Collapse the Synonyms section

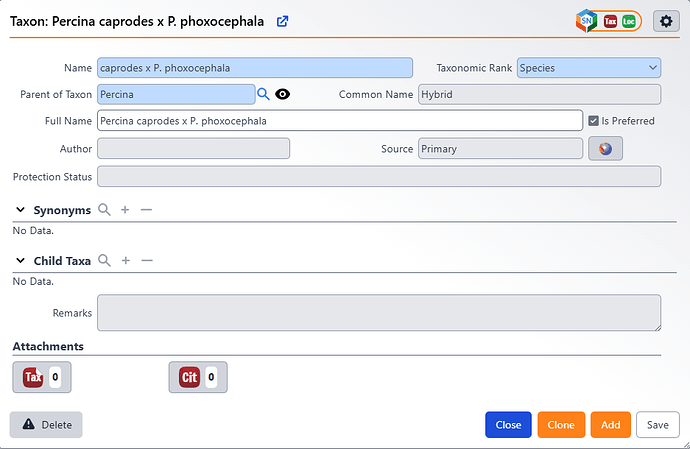[21, 210]
